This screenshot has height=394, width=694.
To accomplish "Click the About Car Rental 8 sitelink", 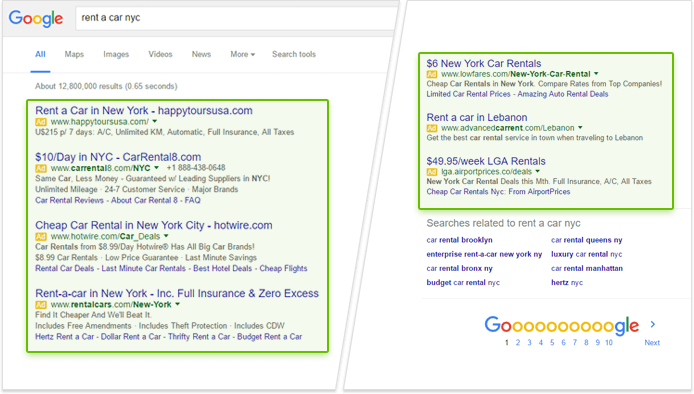I will 144,201.
